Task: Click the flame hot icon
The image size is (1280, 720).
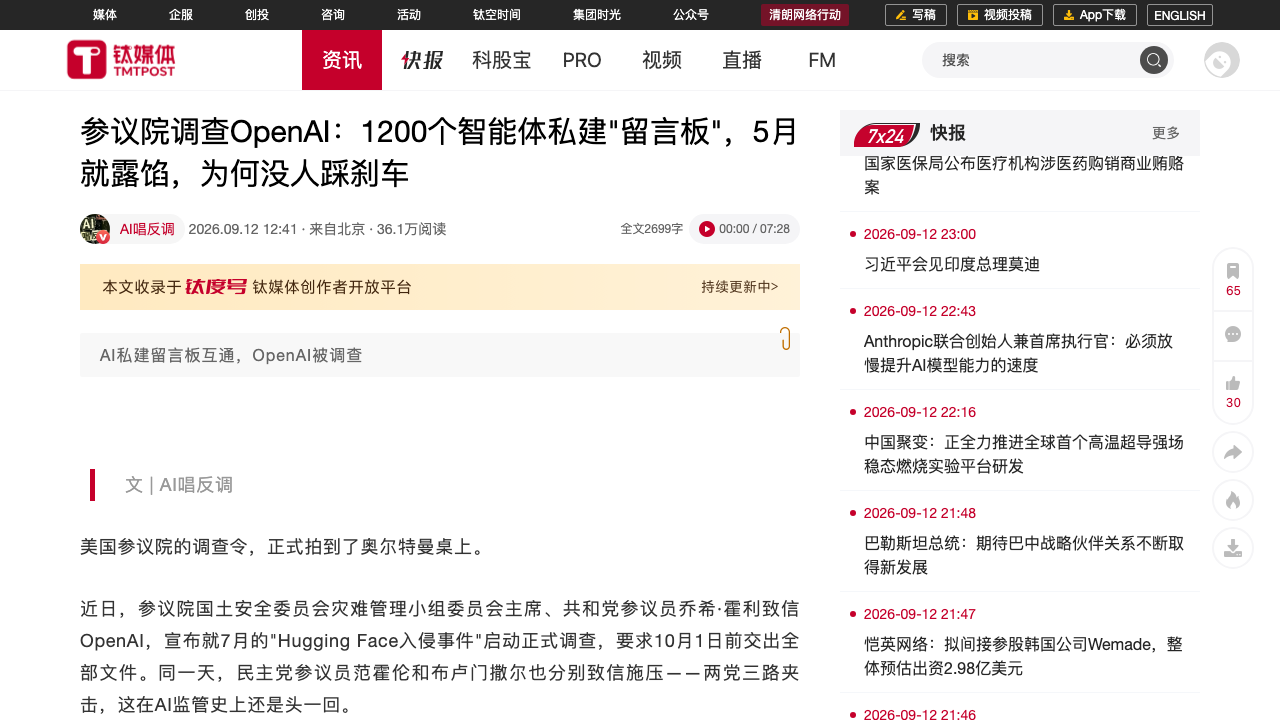Action: click(x=1233, y=500)
